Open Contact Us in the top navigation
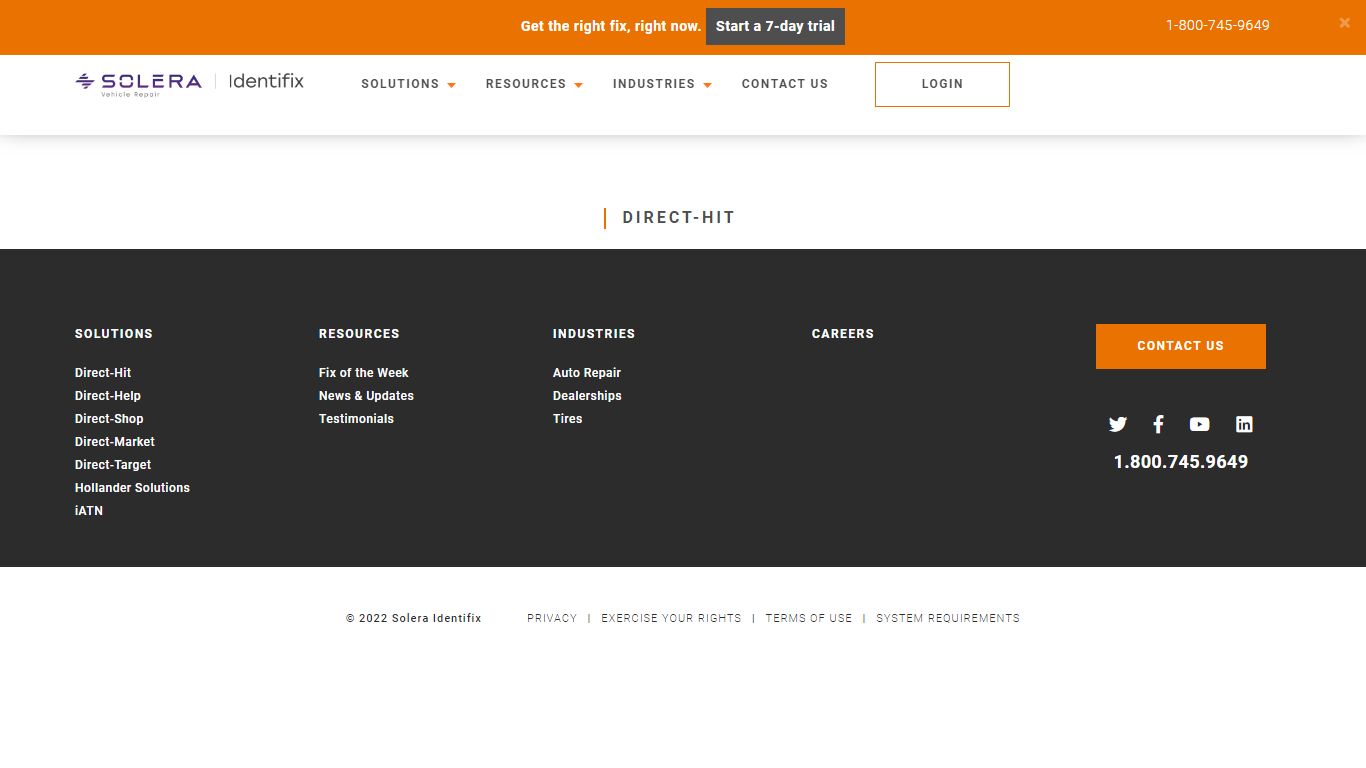Screen dimensions: 1366x768 click(x=785, y=84)
